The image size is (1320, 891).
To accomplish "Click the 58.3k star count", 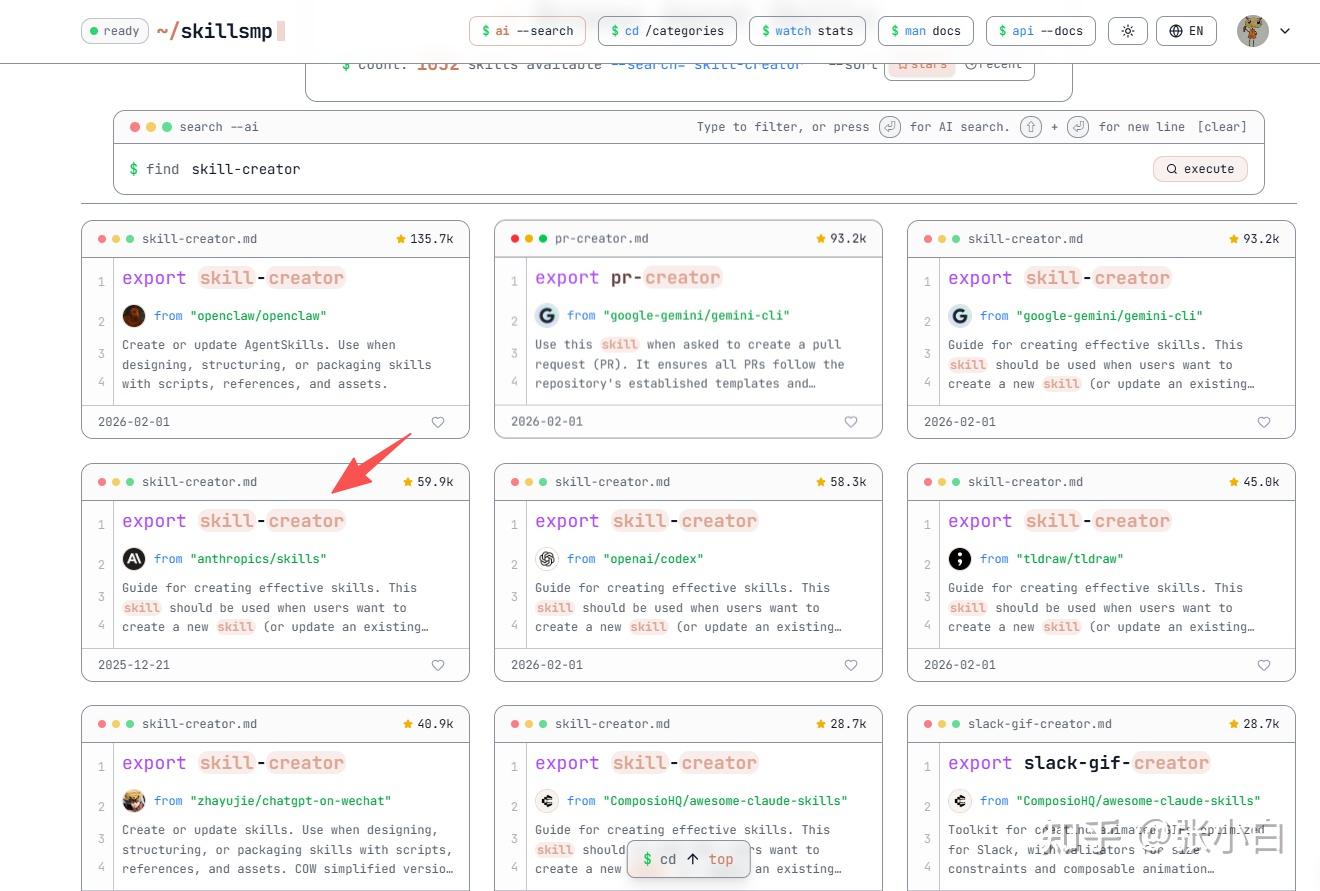I will tap(841, 482).
